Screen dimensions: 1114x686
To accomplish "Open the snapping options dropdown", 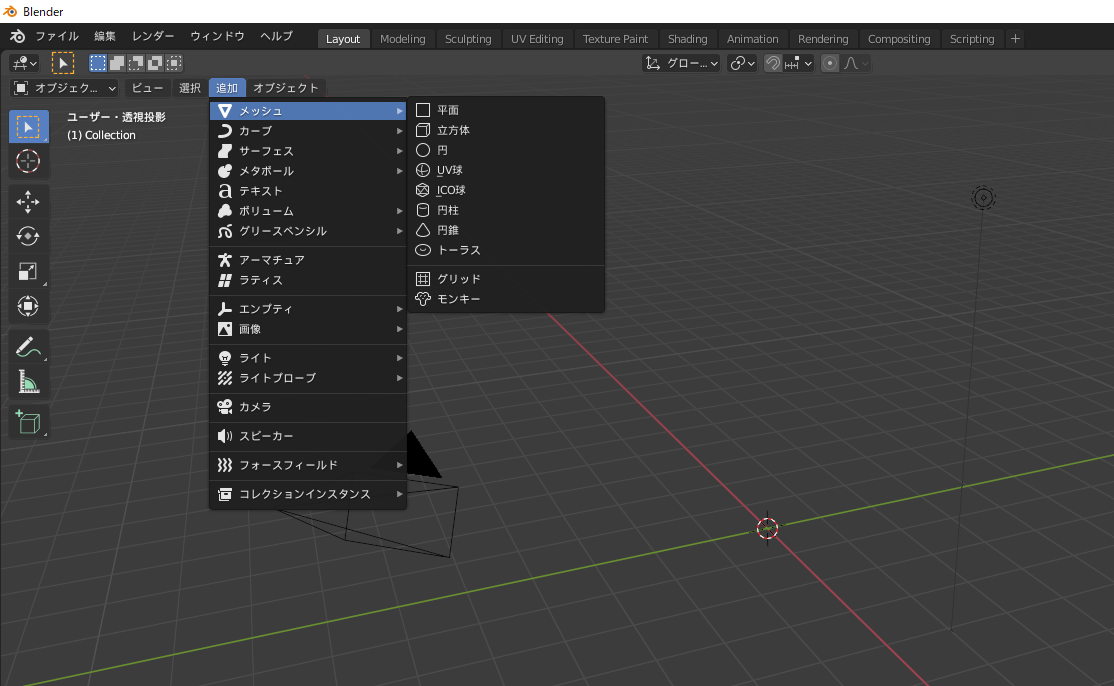I will (799, 63).
